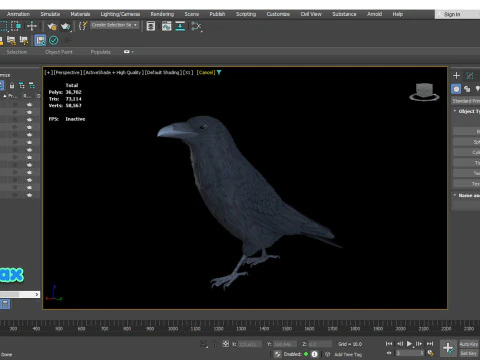Click the Toggle Scene Explorer icon
Image resolution: width=480 pixels, height=360 pixels.
click(166, 26)
